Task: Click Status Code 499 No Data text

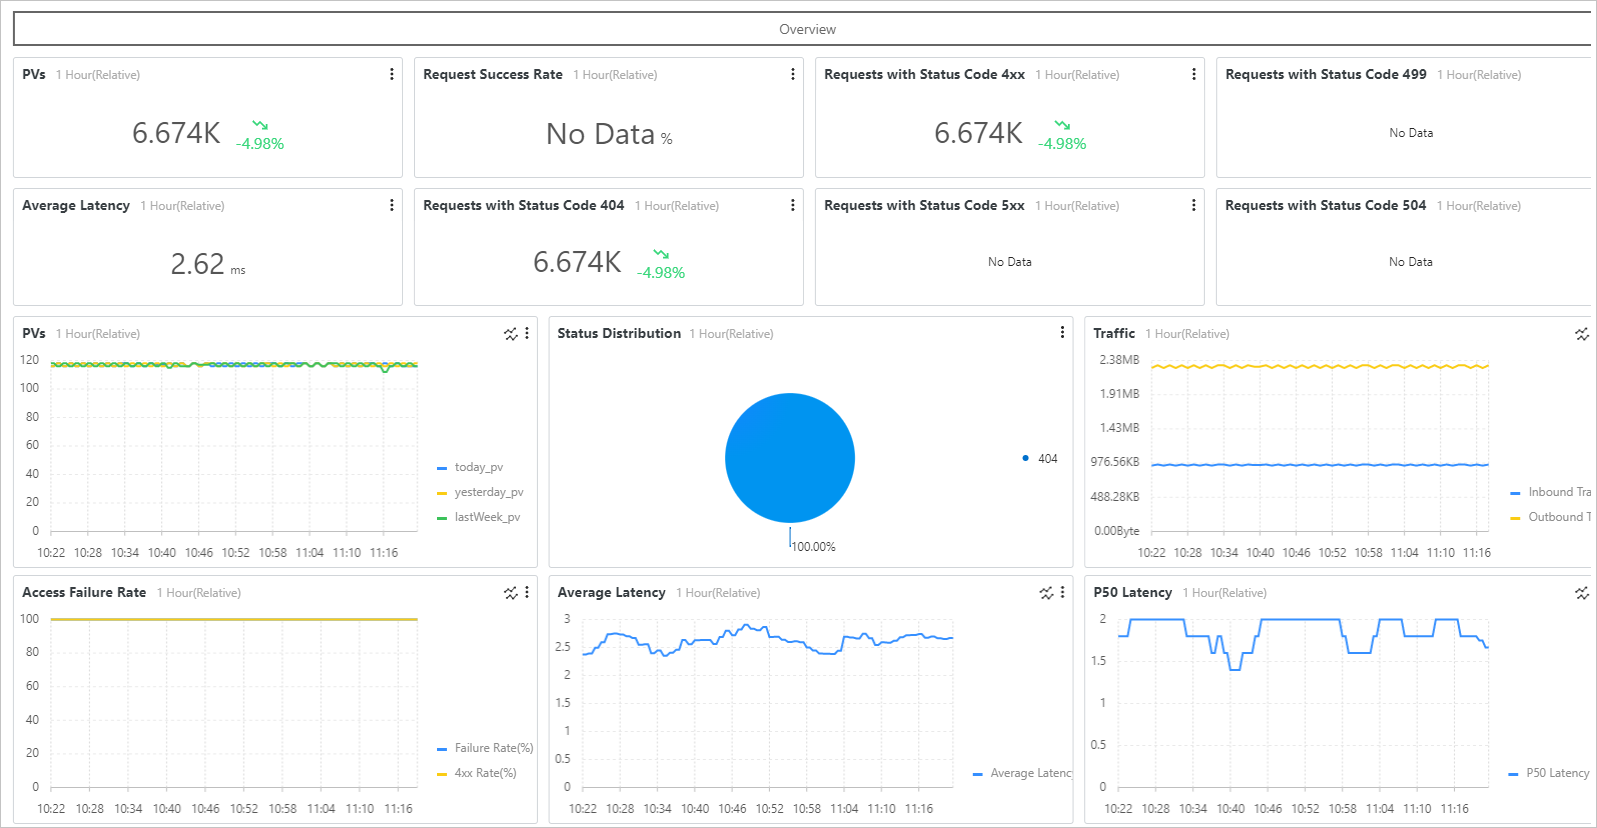Action: 1411,133
